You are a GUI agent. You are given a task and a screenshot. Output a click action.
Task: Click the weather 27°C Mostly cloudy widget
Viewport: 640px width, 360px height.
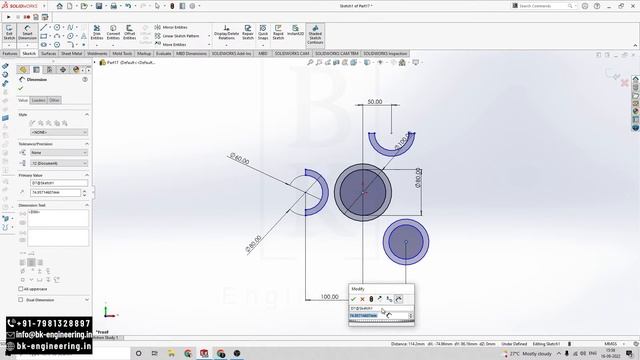point(527,353)
